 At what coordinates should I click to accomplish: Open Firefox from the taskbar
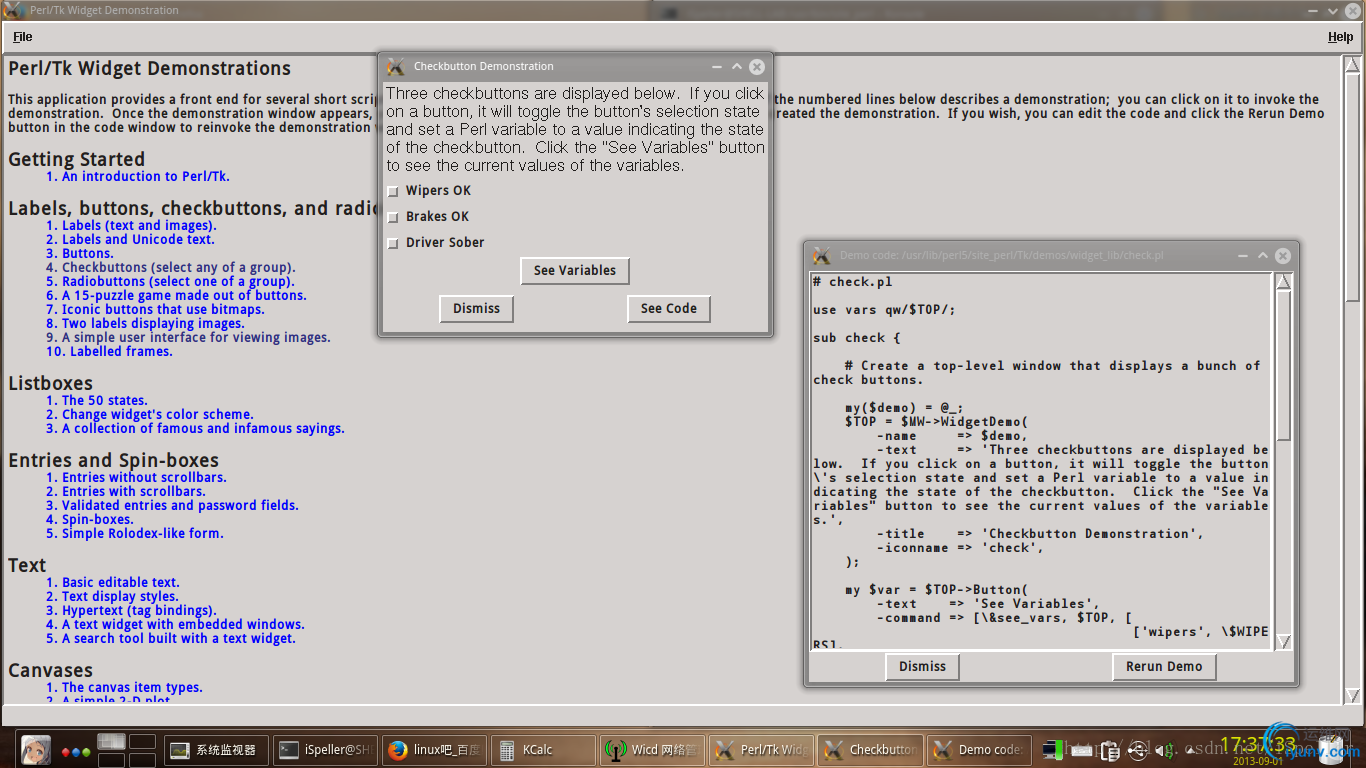coord(434,750)
